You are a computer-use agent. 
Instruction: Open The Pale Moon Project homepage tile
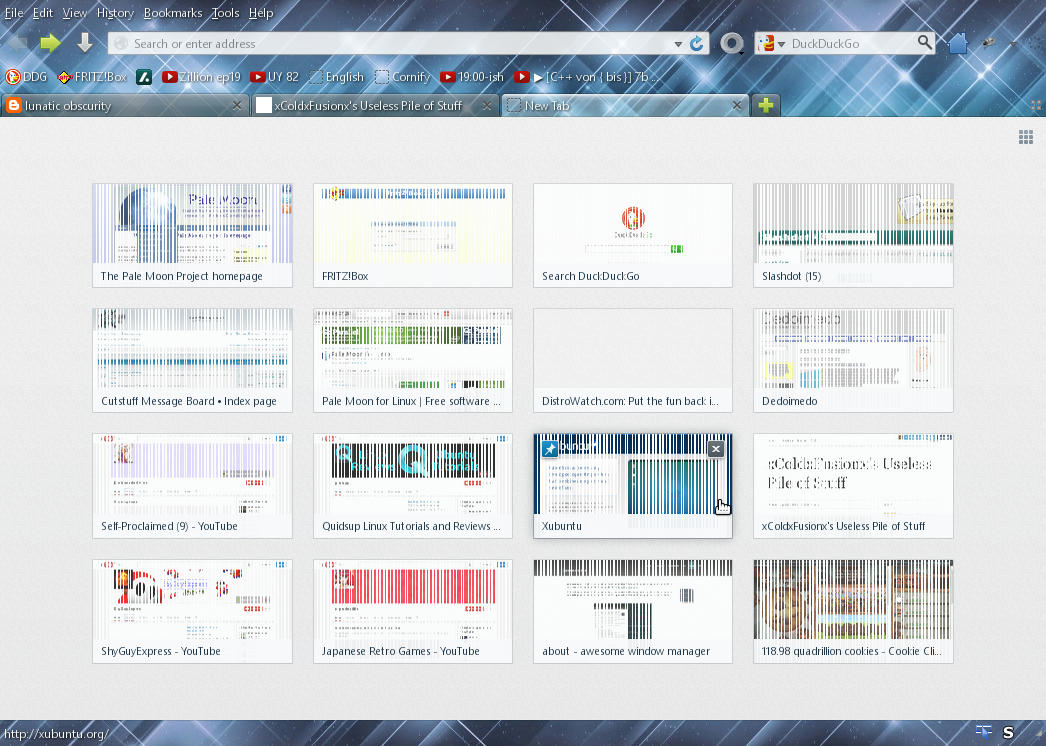(192, 235)
